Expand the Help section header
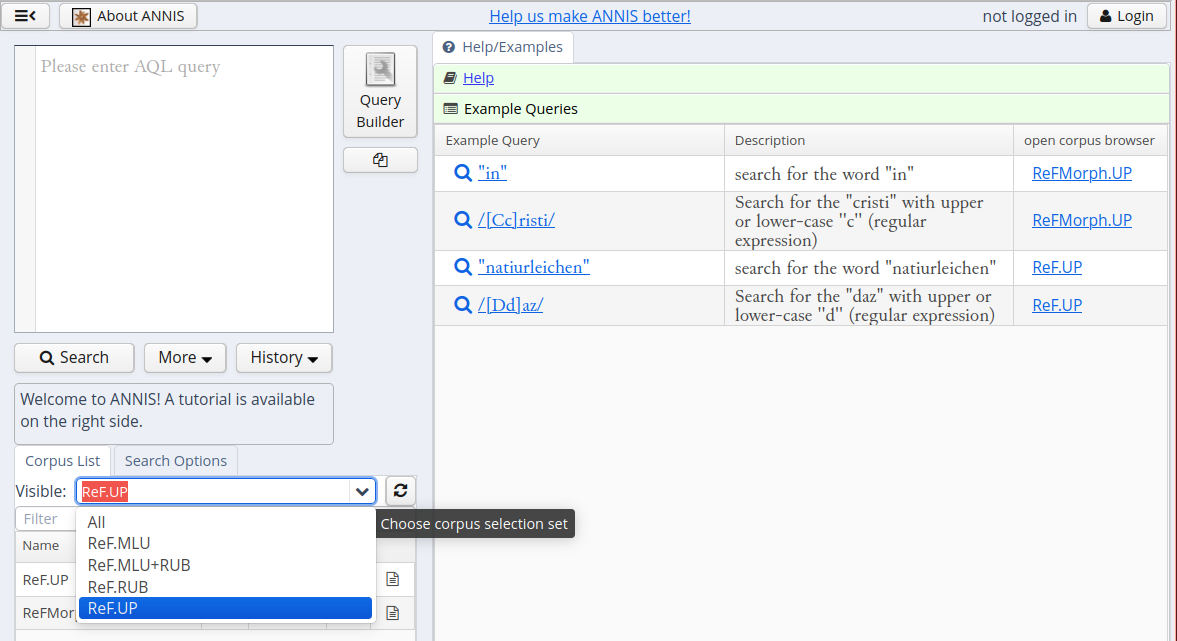The height and width of the screenshot is (641, 1177). pyautogui.click(x=478, y=78)
